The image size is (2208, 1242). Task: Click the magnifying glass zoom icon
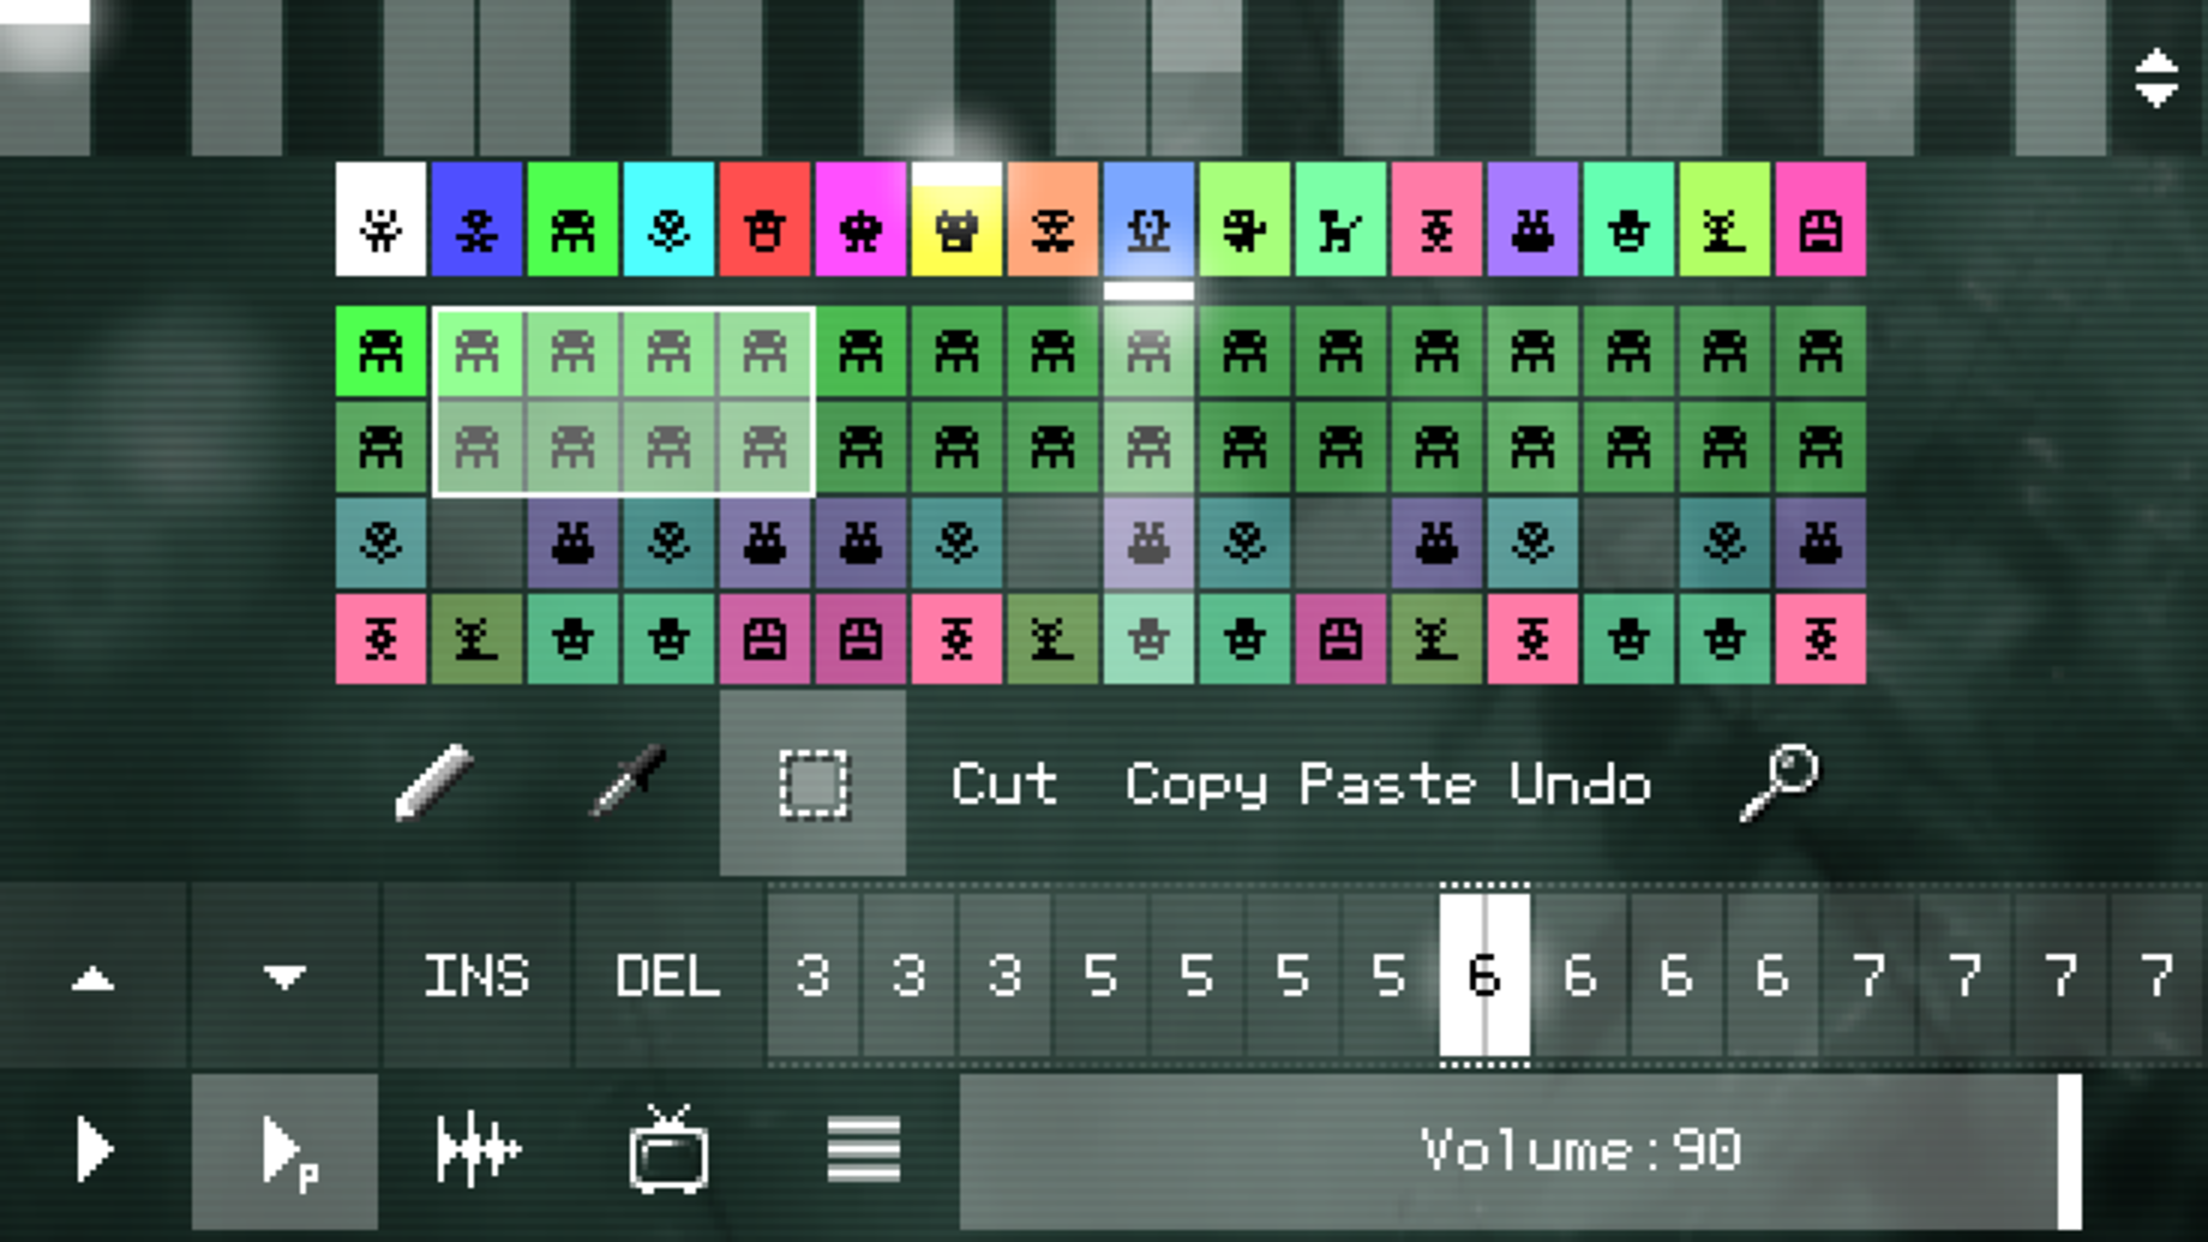click(x=1779, y=783)
